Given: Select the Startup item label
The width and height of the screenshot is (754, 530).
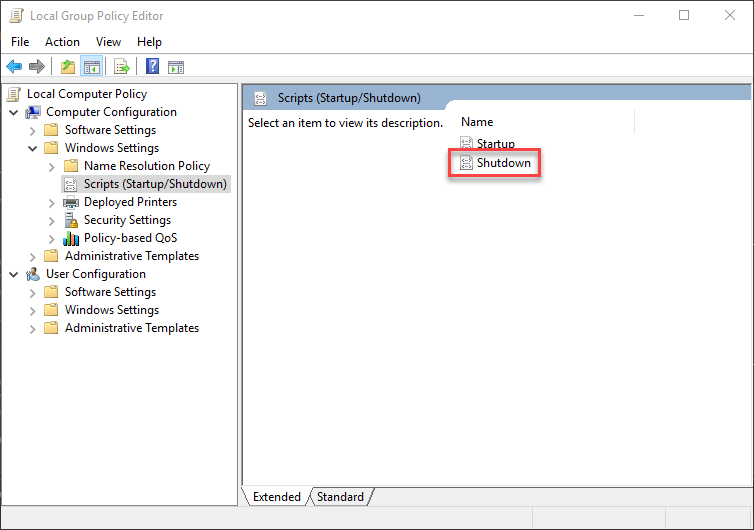Looking at the screenshot, I should pyautogui.click(x=496, y=143).
